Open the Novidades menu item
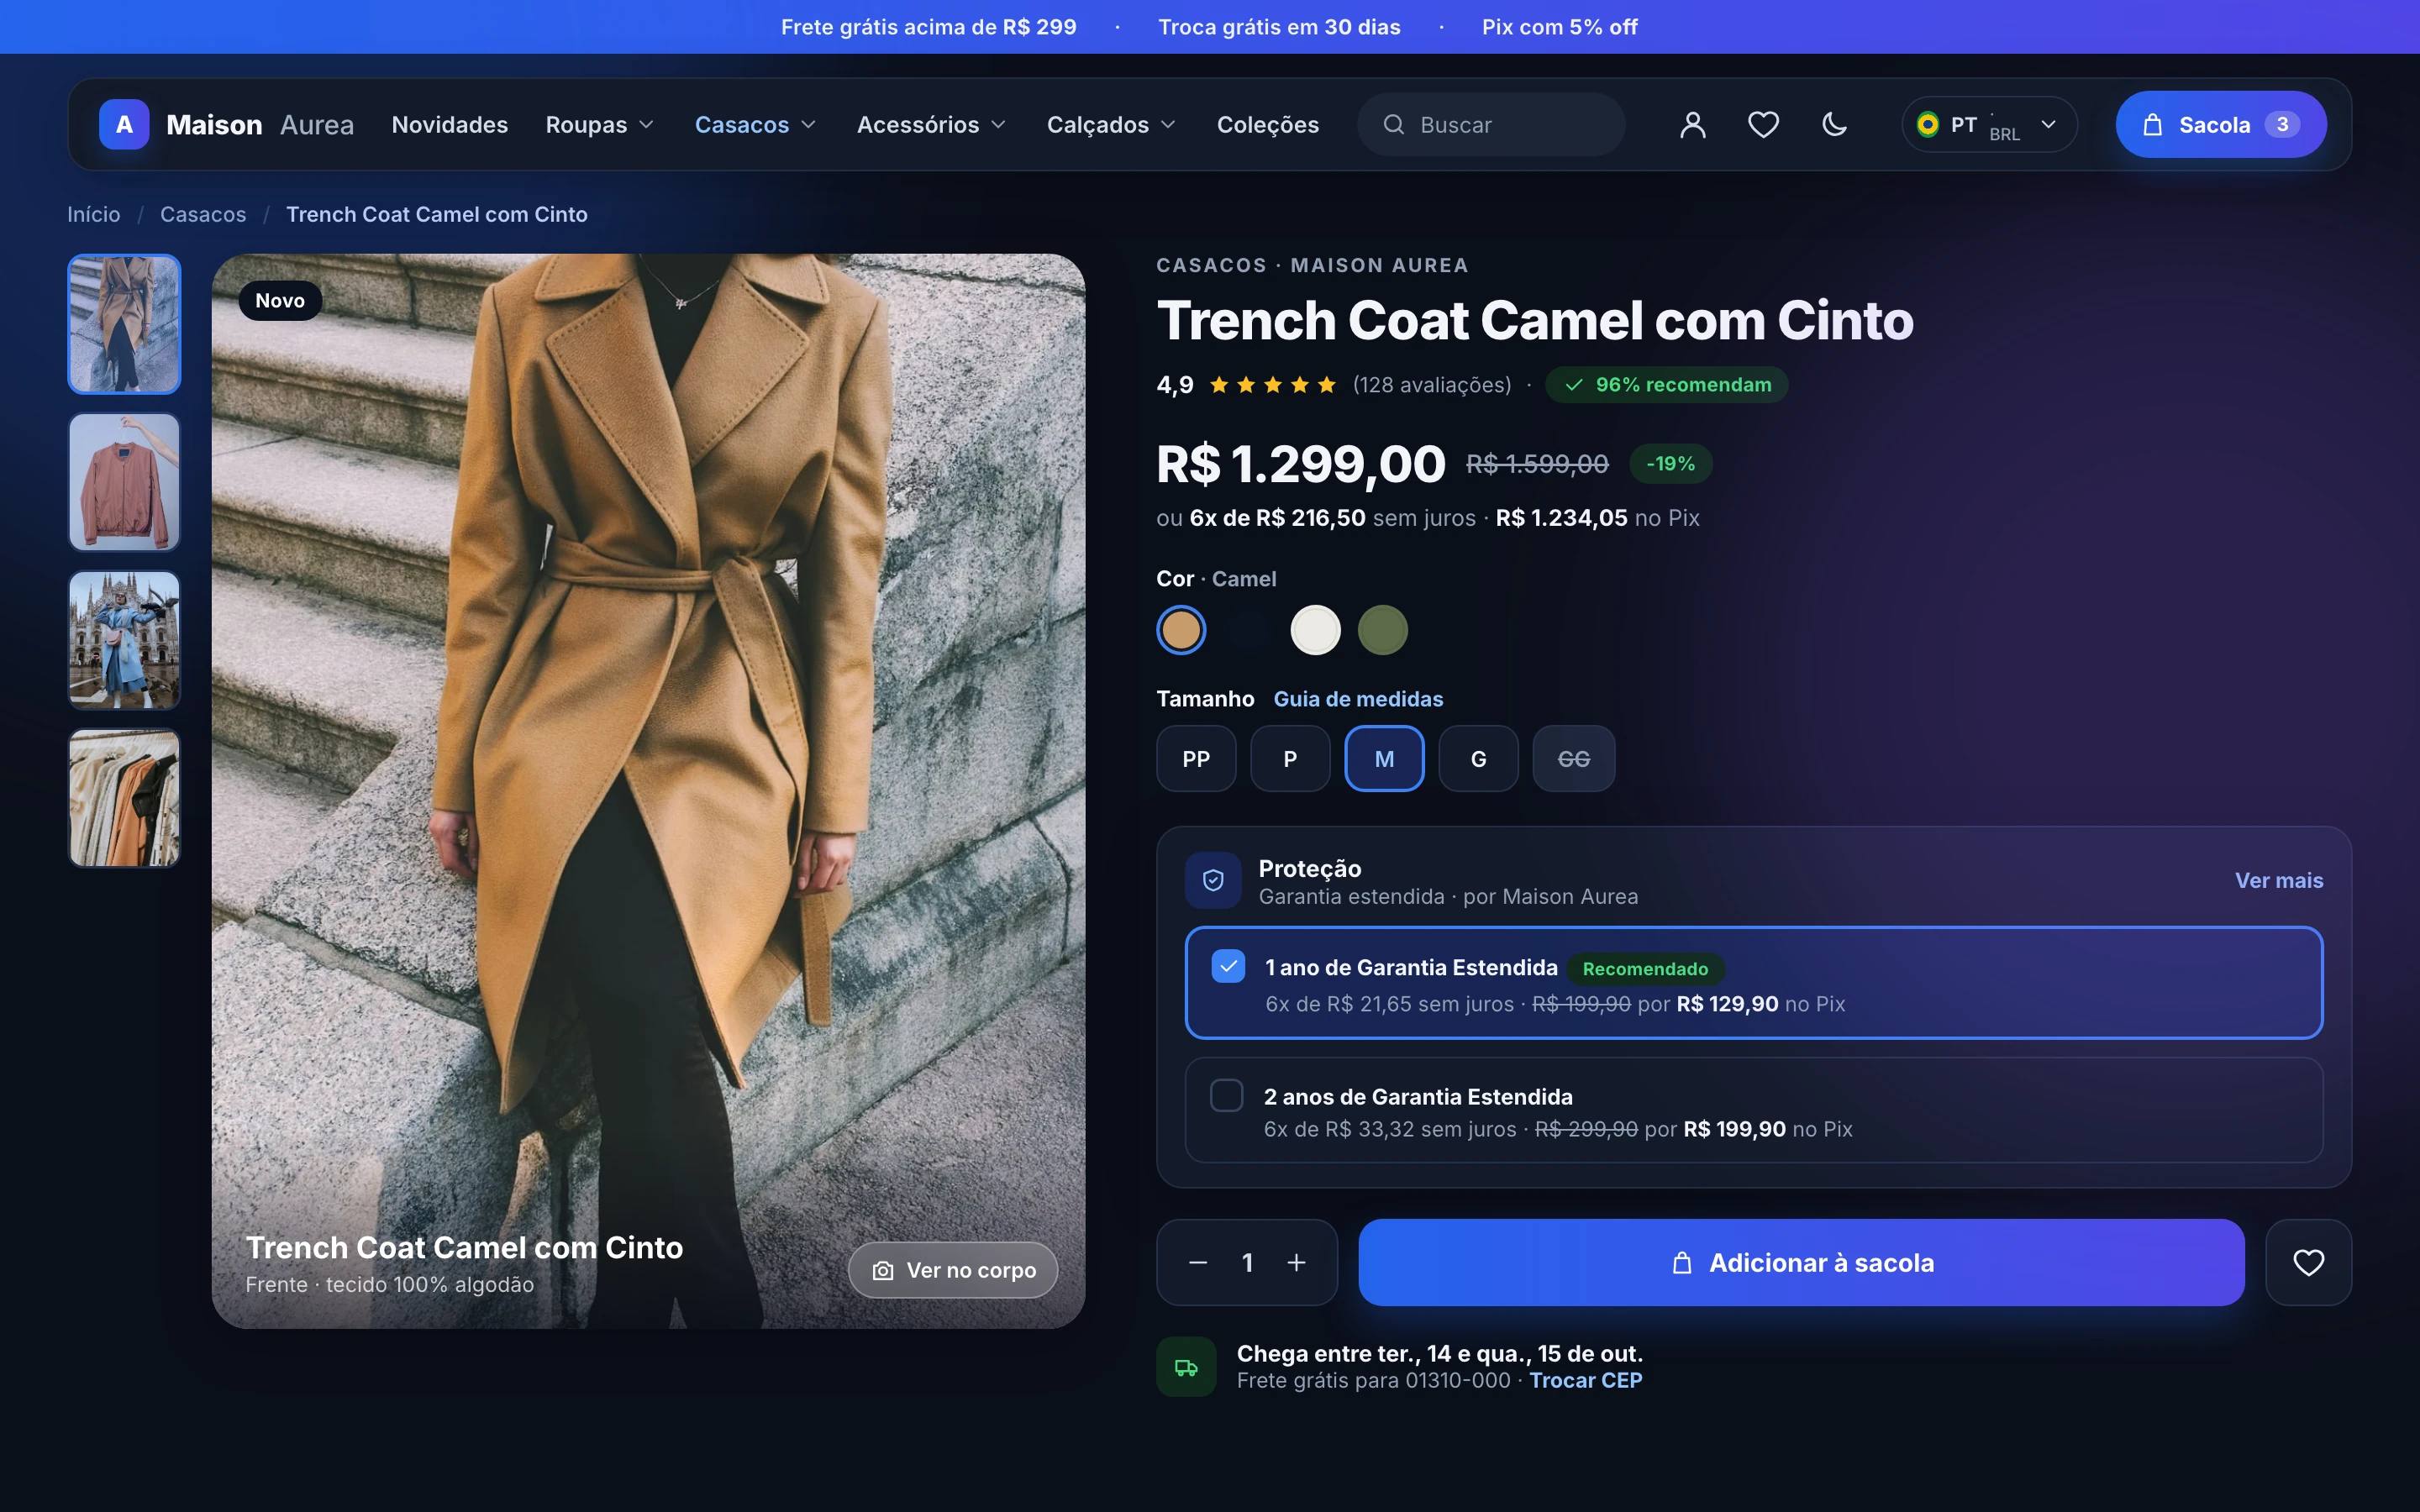 pos(450,125)
